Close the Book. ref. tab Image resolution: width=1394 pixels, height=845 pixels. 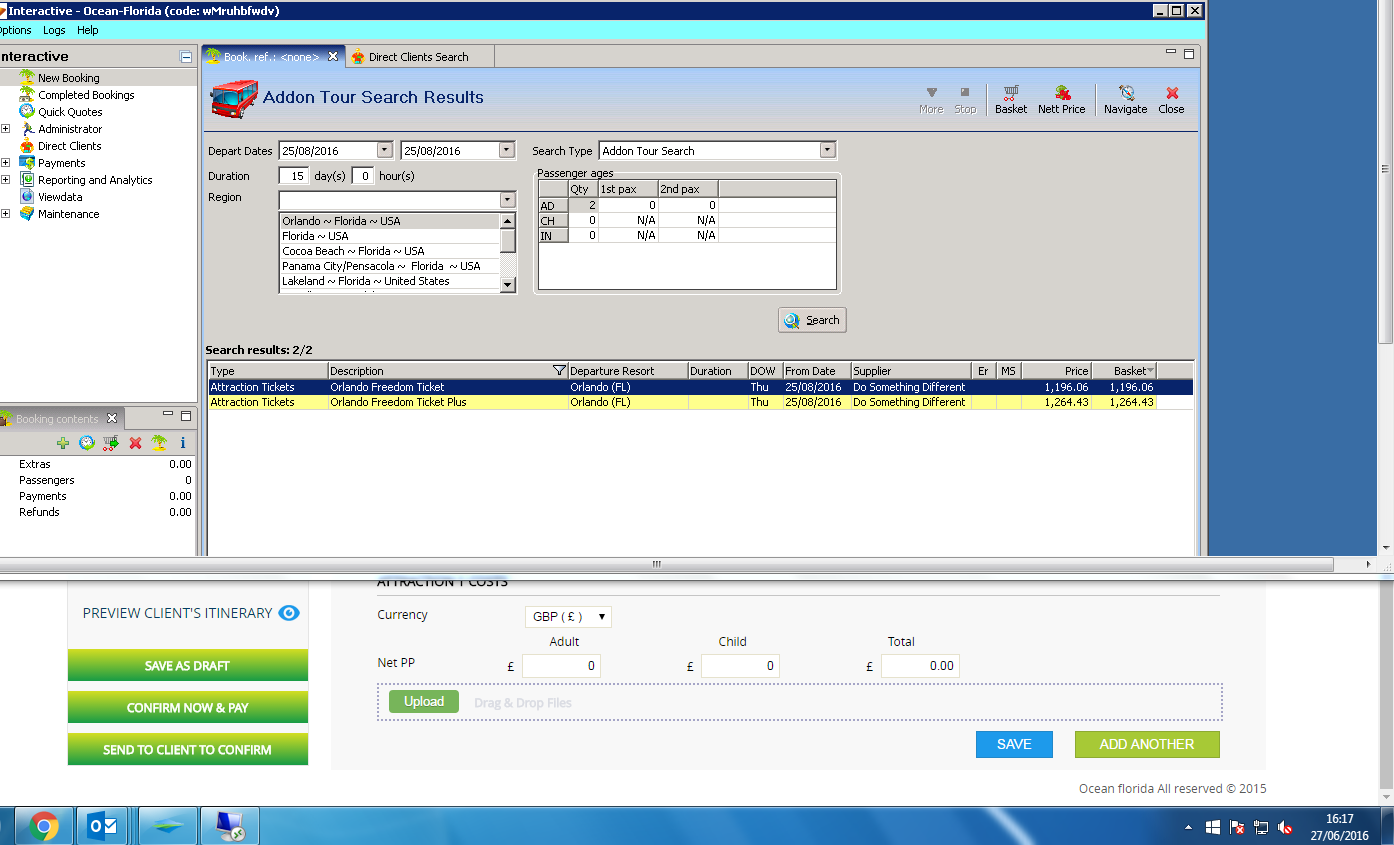[333, 57]
